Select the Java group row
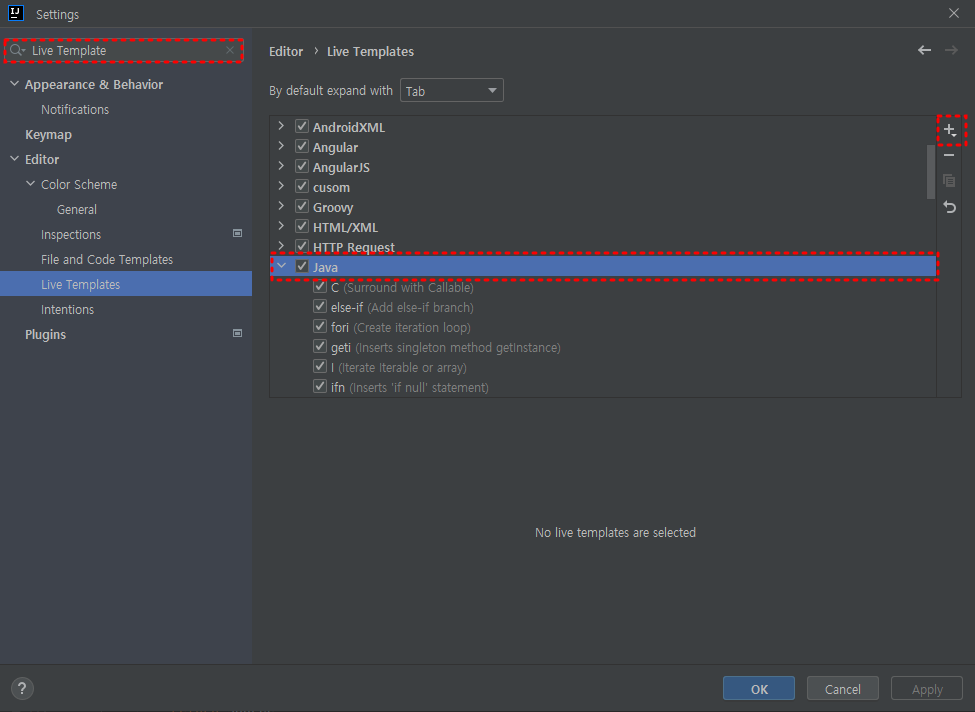Image resolution: width=975 pixels, height=712 pixels. coord(603,267)
